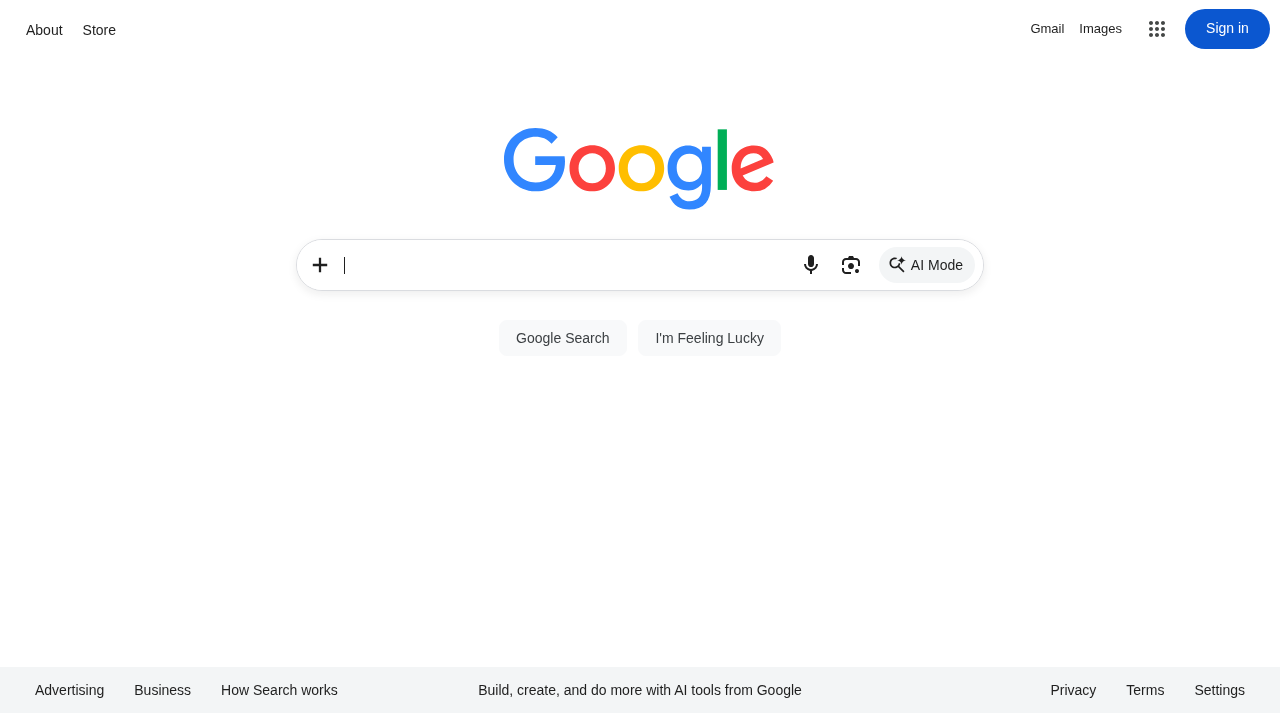Screen dimensions: 1280x713
Task: Open the Advertising footer link
Action: (x=69, y=690)
